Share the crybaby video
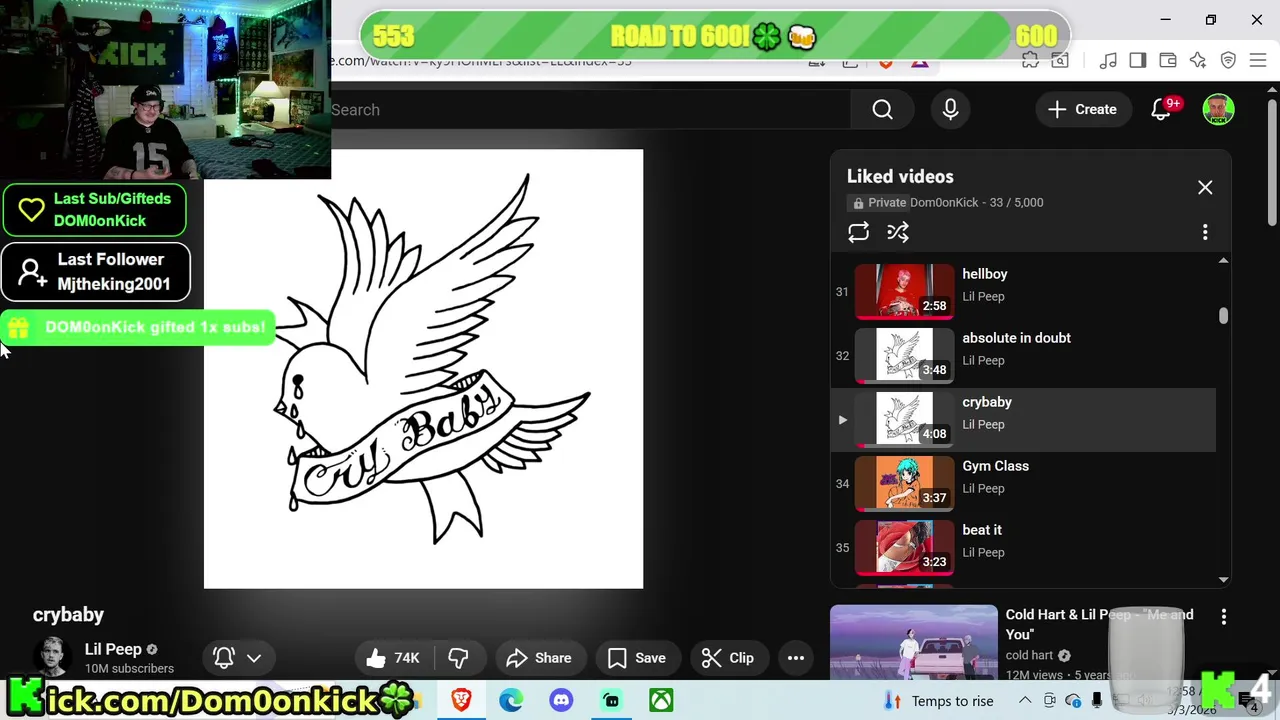 [539, 658]
